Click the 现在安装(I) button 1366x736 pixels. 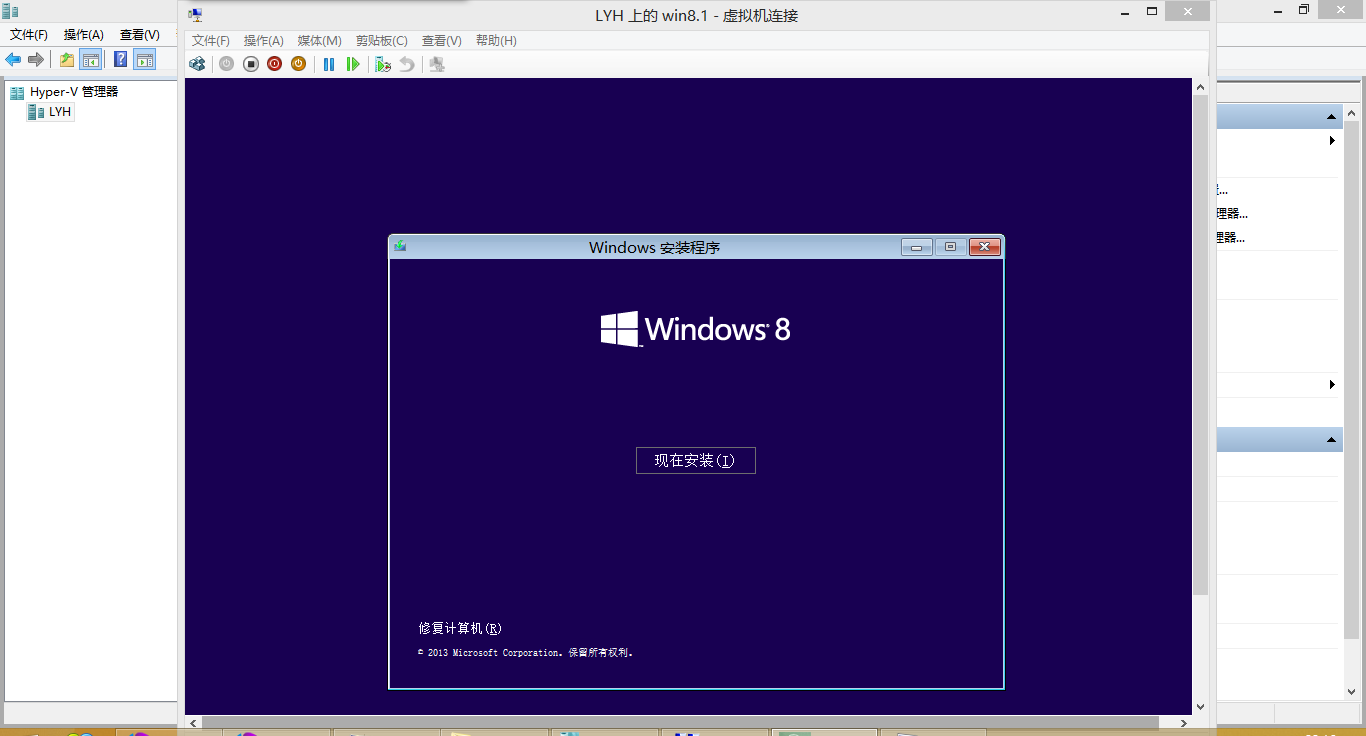tap(696, 460)
